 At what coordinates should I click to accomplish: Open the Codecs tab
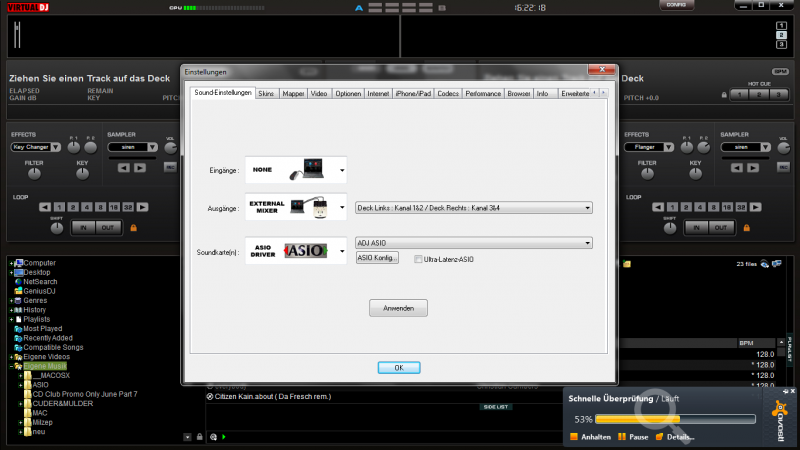tap(448, 93)
